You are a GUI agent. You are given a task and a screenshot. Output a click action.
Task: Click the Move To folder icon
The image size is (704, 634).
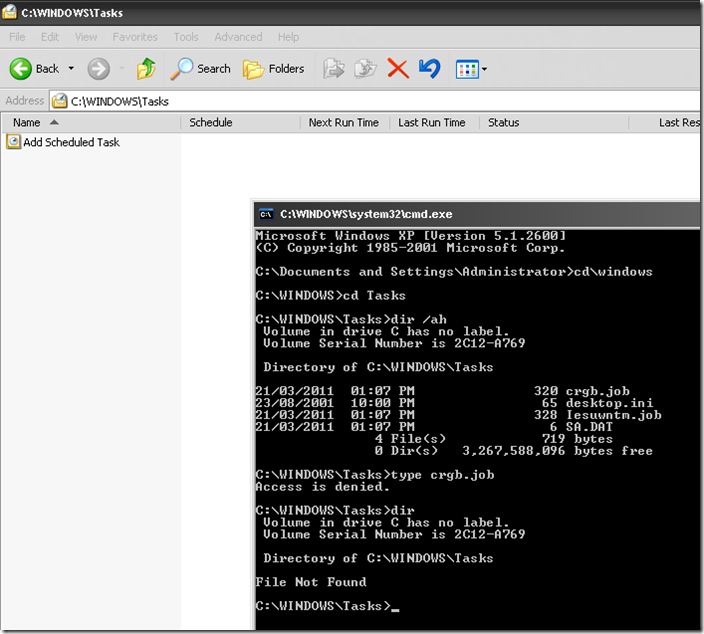334,69
